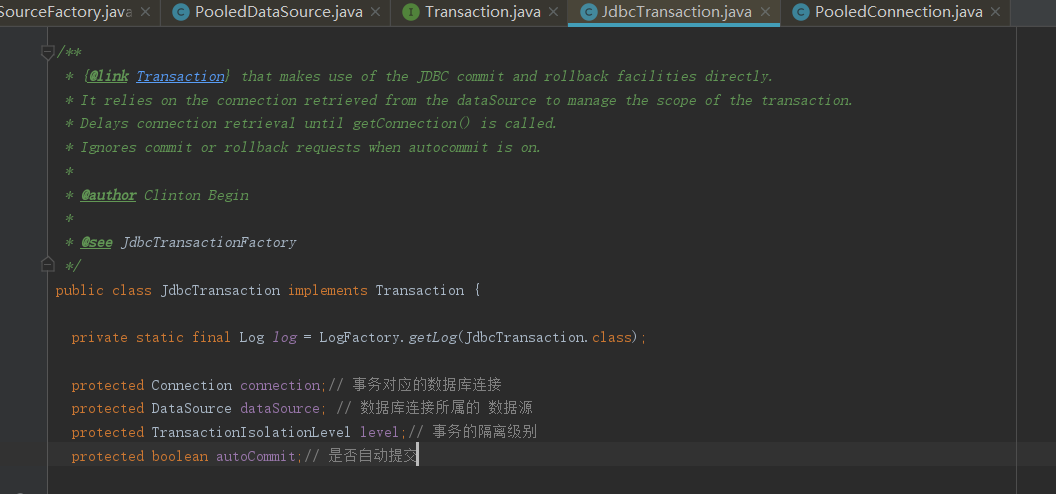Click the interface icon on Transaction.java tab

coord(410,12)
